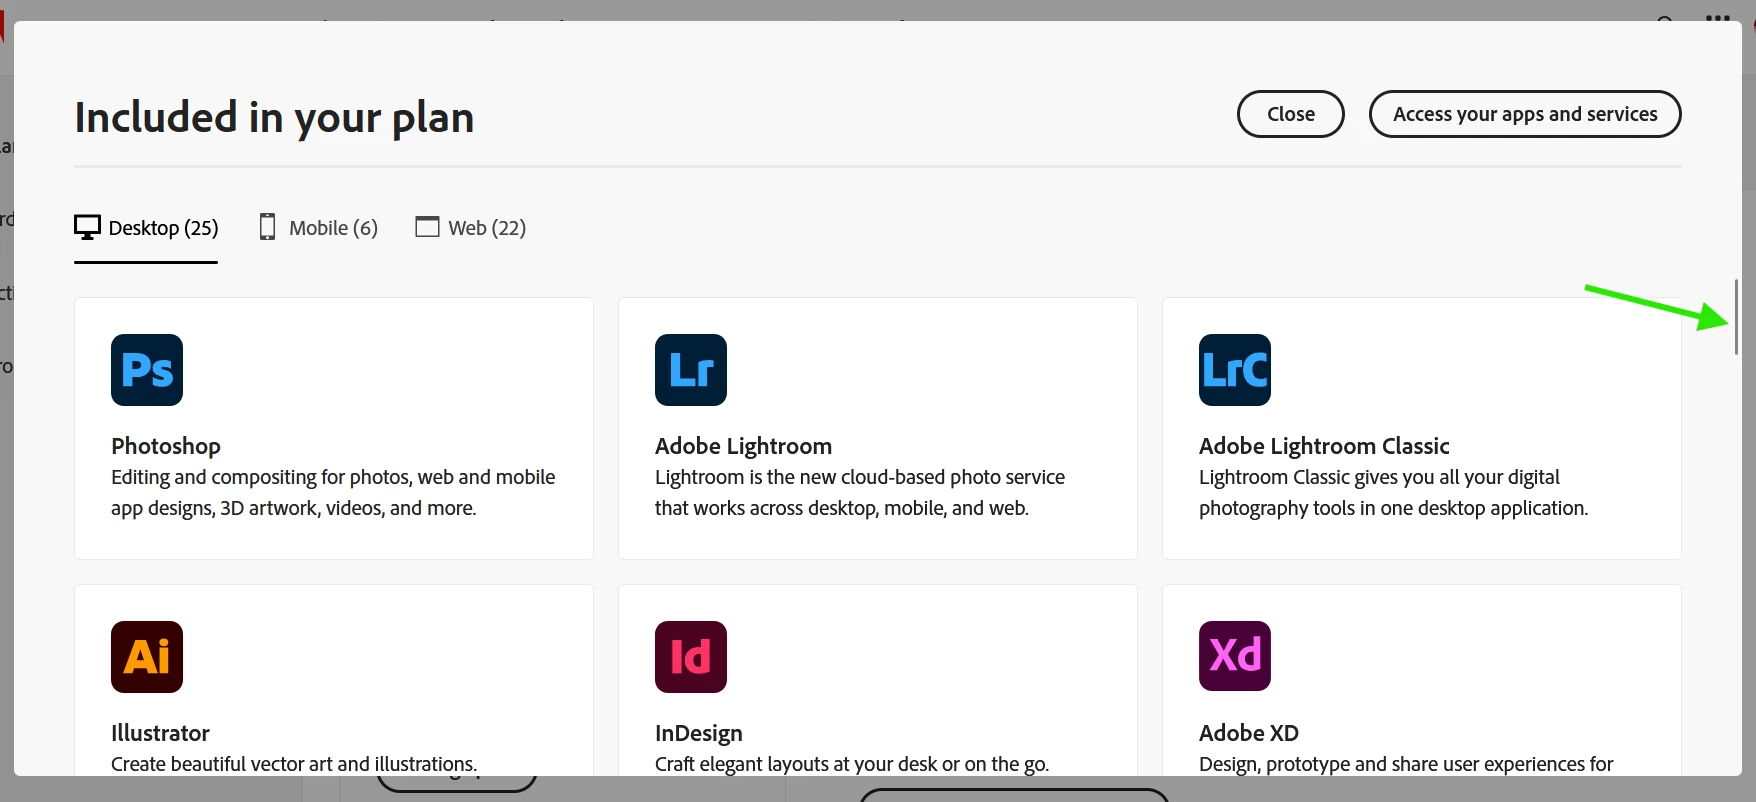Click the dialog's vertical scrollbar thumb
Screen dimensions: 1756x802
coord(1736,316)
